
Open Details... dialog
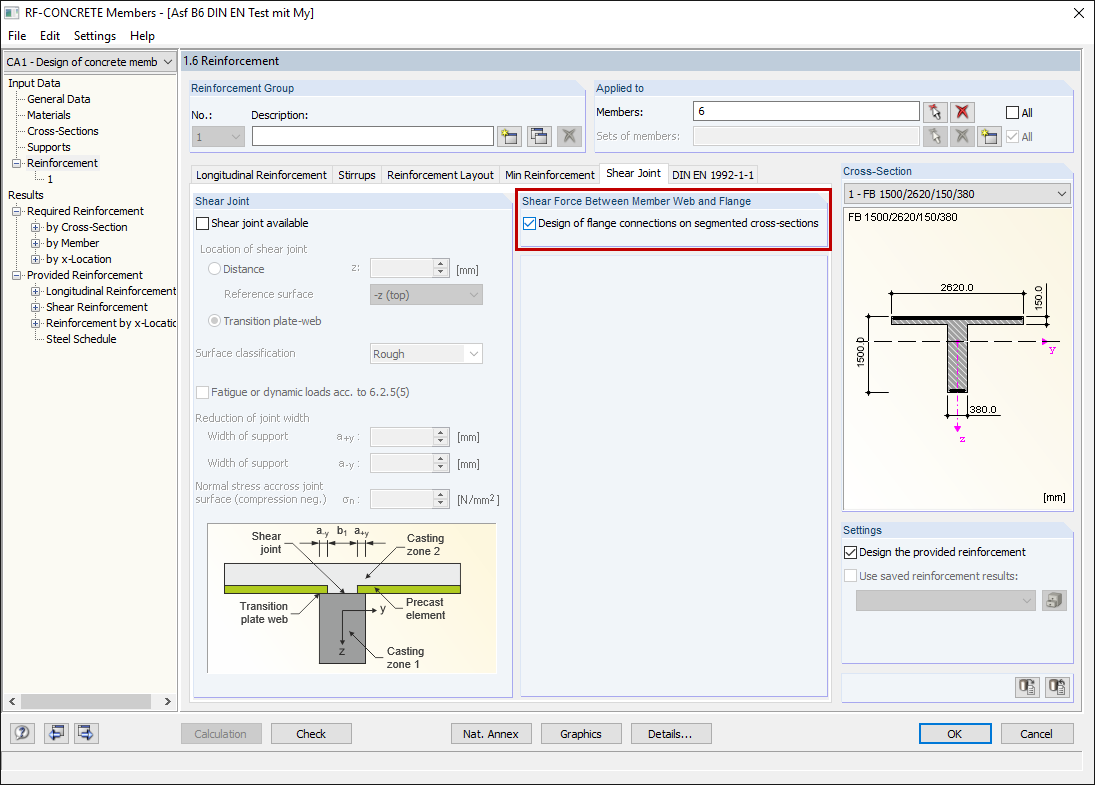[670, 734]
